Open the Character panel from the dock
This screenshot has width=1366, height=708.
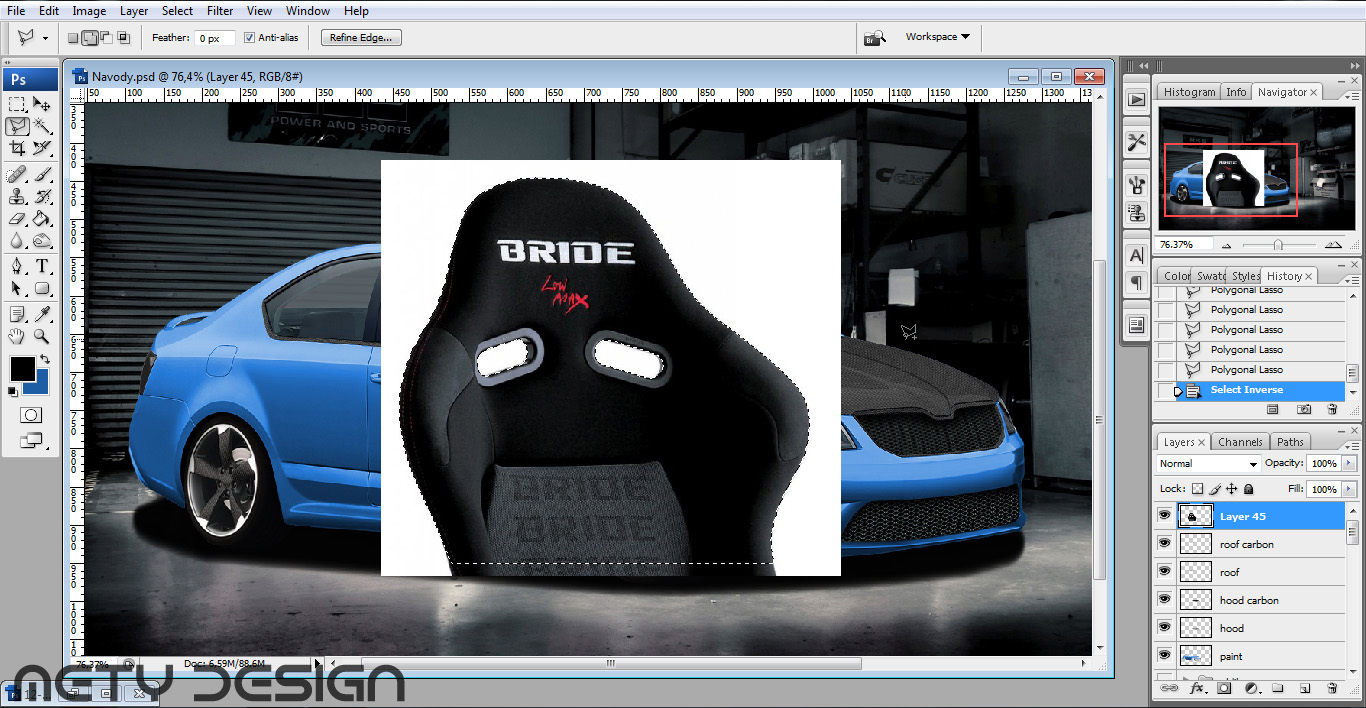coord(1136,254)
